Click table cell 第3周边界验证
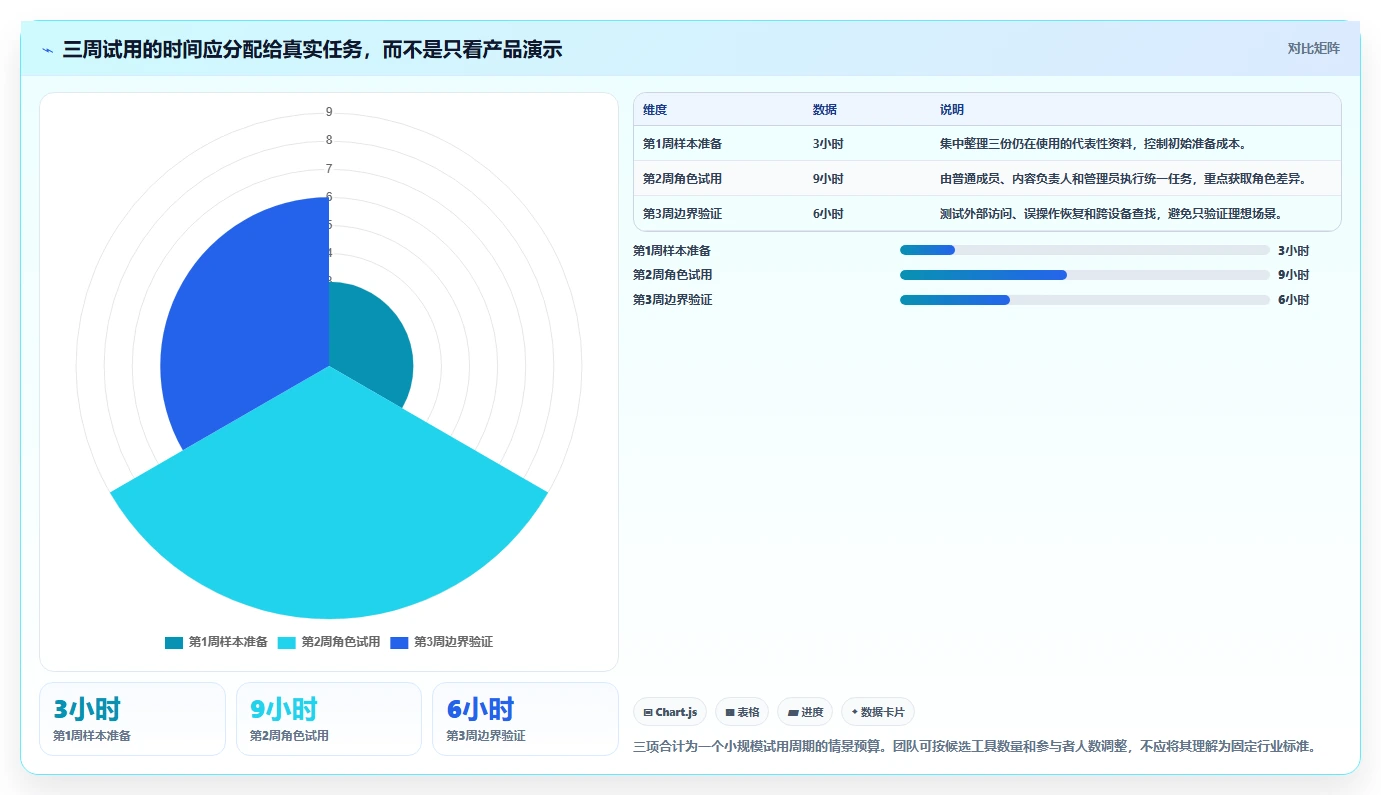 tap(683, 214)
